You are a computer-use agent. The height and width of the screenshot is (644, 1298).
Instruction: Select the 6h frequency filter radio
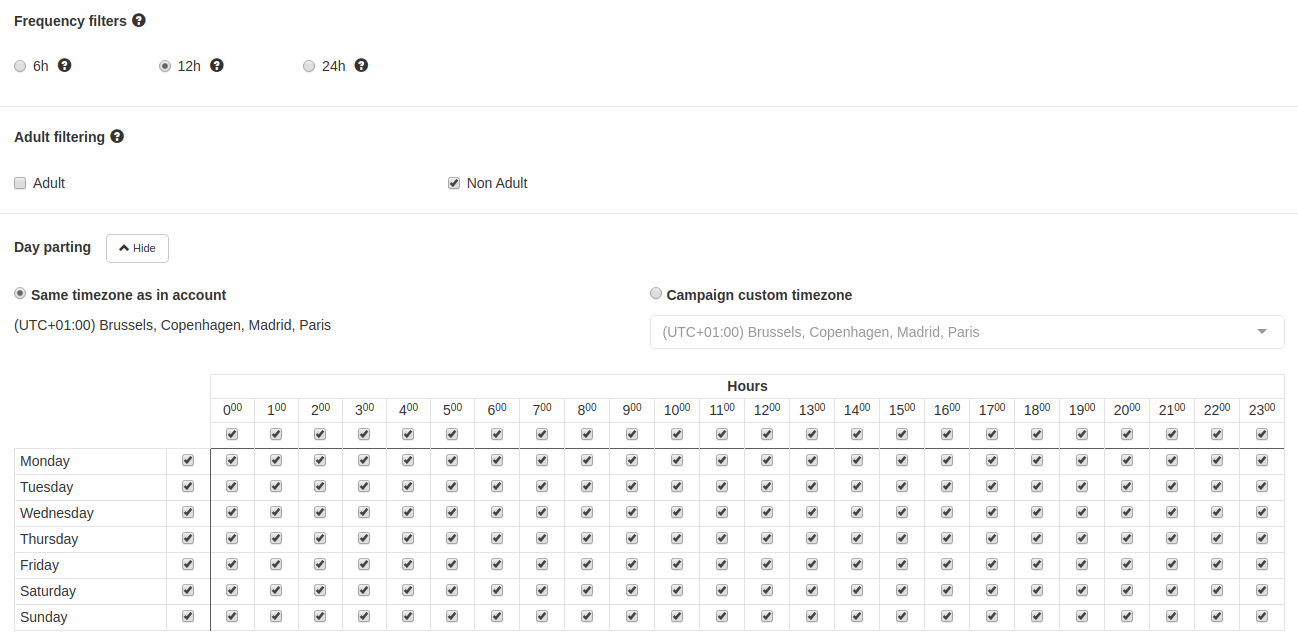tap(20, 66)
